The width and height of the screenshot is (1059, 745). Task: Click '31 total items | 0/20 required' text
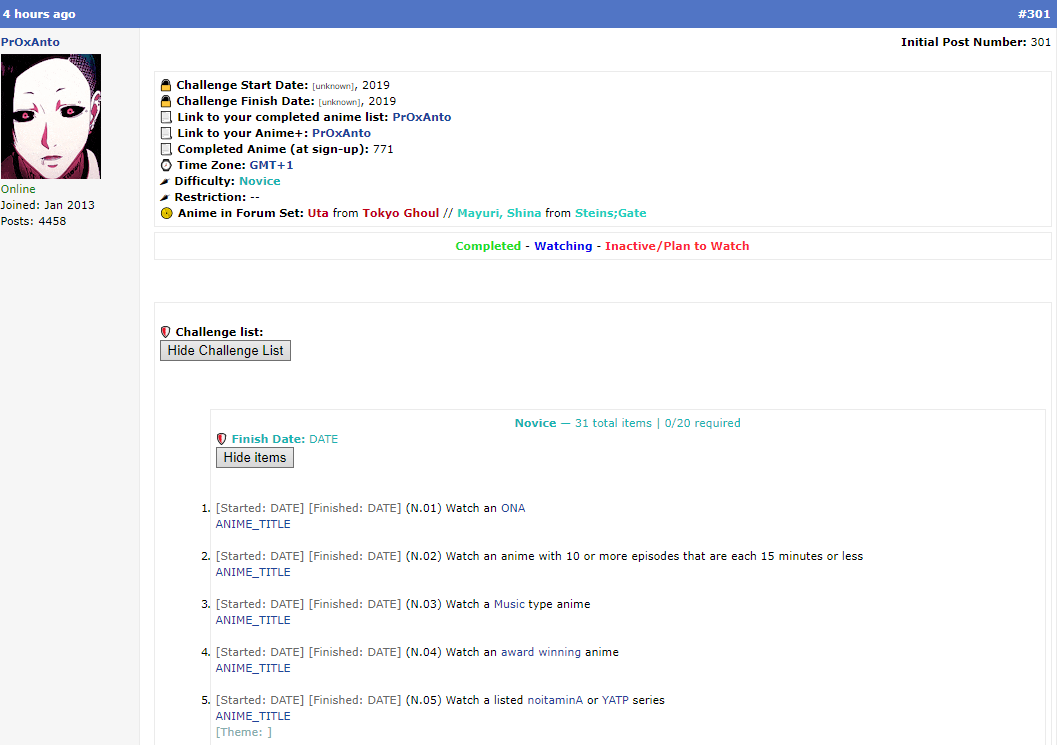point(658,423)
